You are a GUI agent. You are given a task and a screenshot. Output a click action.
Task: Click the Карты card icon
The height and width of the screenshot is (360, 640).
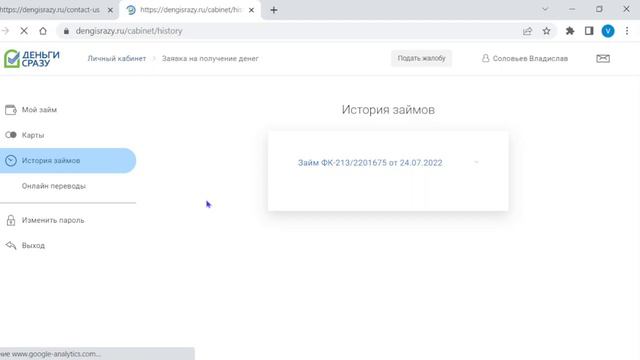[x=11, y=135]
